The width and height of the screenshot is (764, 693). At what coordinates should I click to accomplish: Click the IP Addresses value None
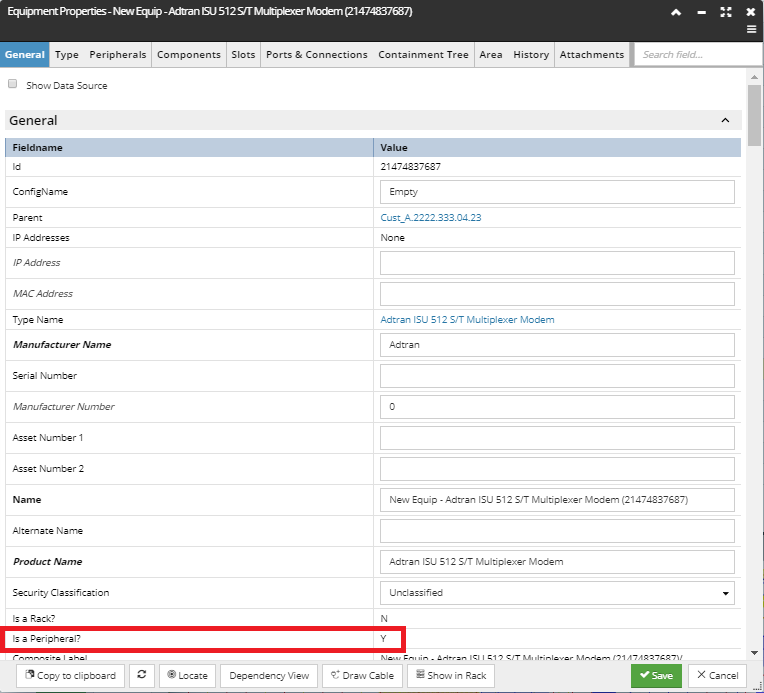pyautogui.click(x=392, y=238)
